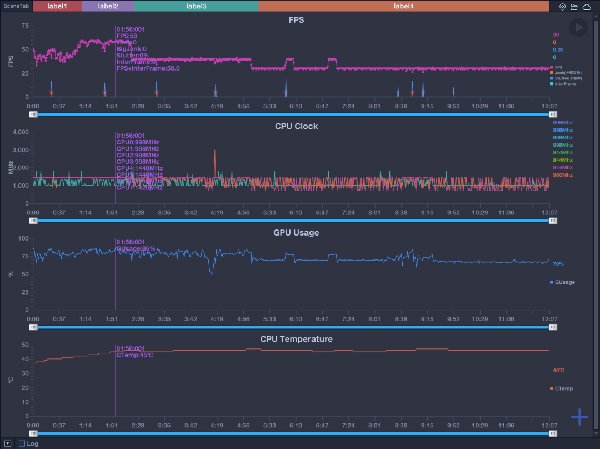Click the SceneTab label

16,6
